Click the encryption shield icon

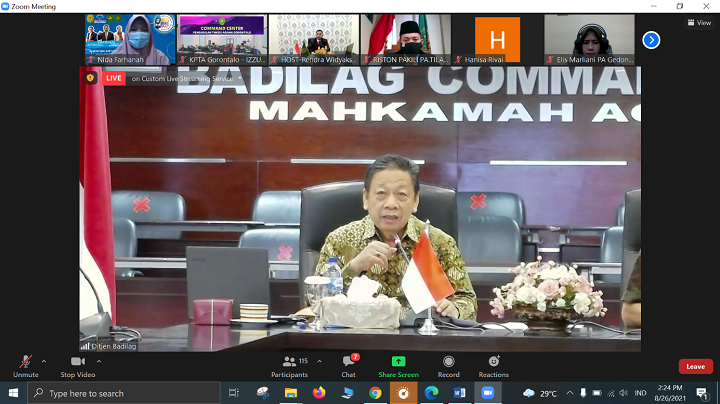pyautogui.click(x=89, y=78)
